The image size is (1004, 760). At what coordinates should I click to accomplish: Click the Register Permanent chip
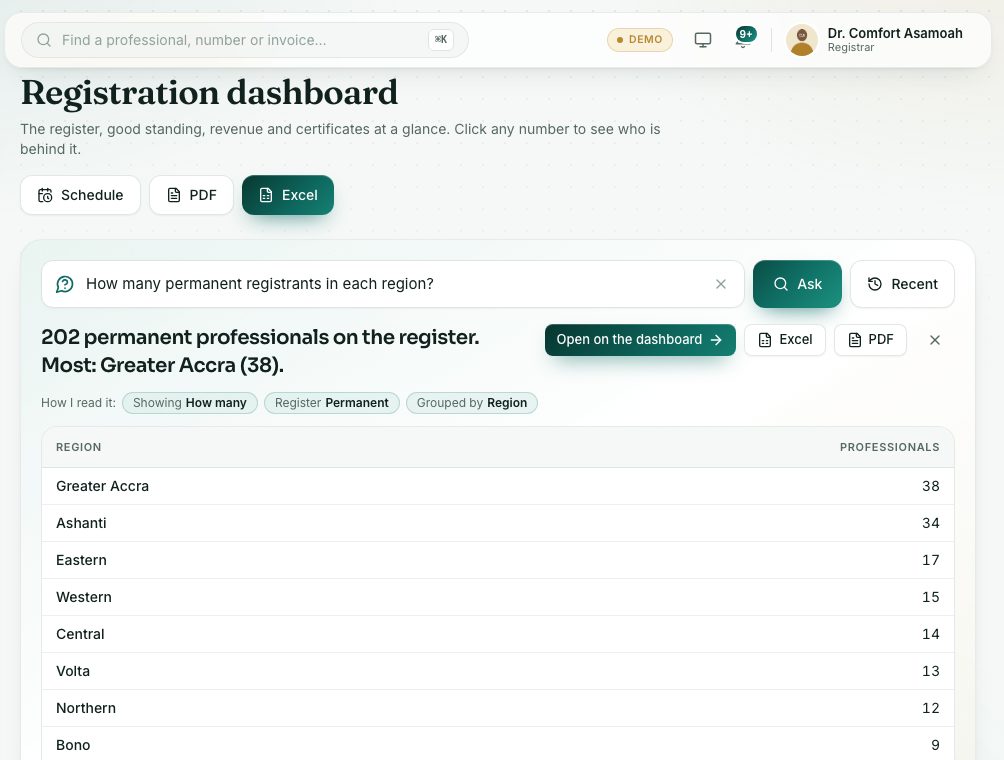pyautogui.click(x=332, y=403)
